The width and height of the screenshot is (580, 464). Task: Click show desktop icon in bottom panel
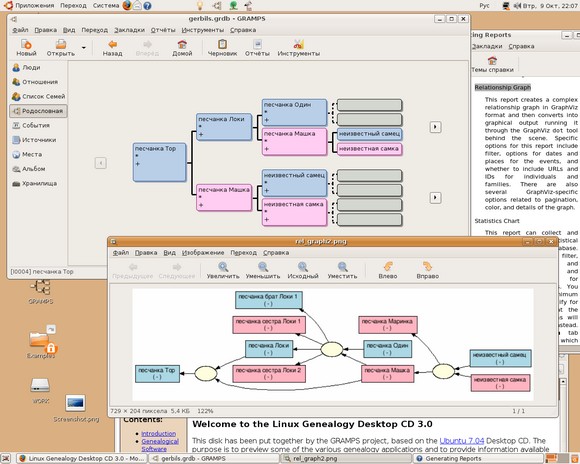click(6, 458)
